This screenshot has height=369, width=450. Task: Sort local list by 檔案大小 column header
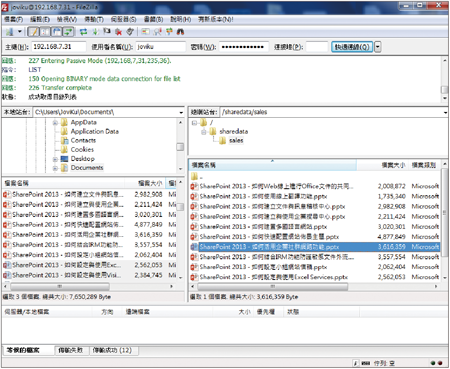(x=145, y=183)
